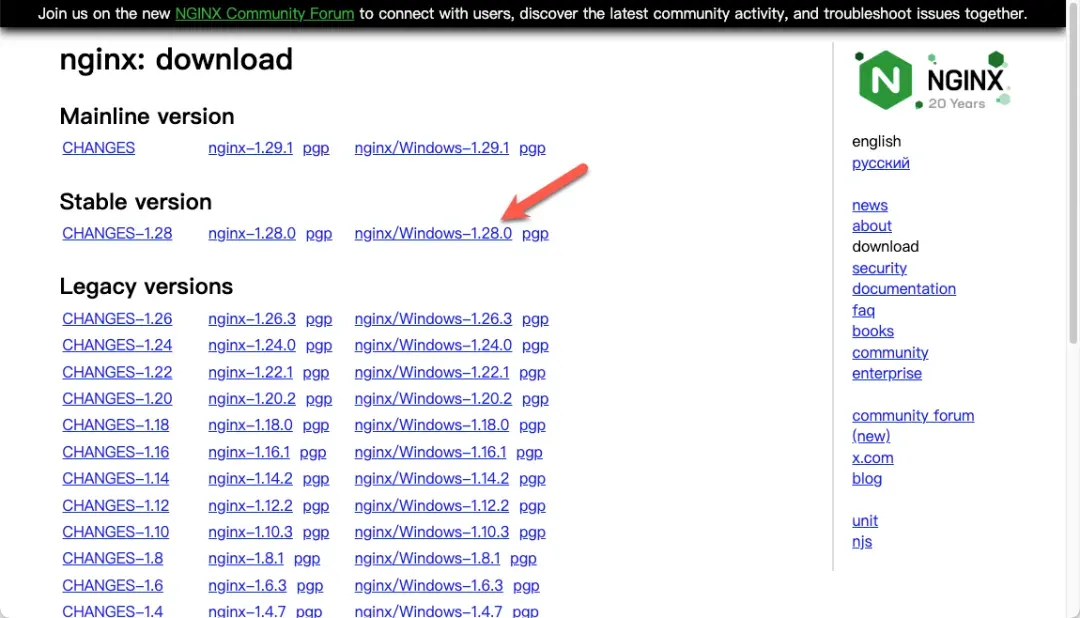Image resolution: width=1080 pixels, height=618 pixels.
Task: Download nginx-1.20.2 source
Action: (x=251, y=398)
